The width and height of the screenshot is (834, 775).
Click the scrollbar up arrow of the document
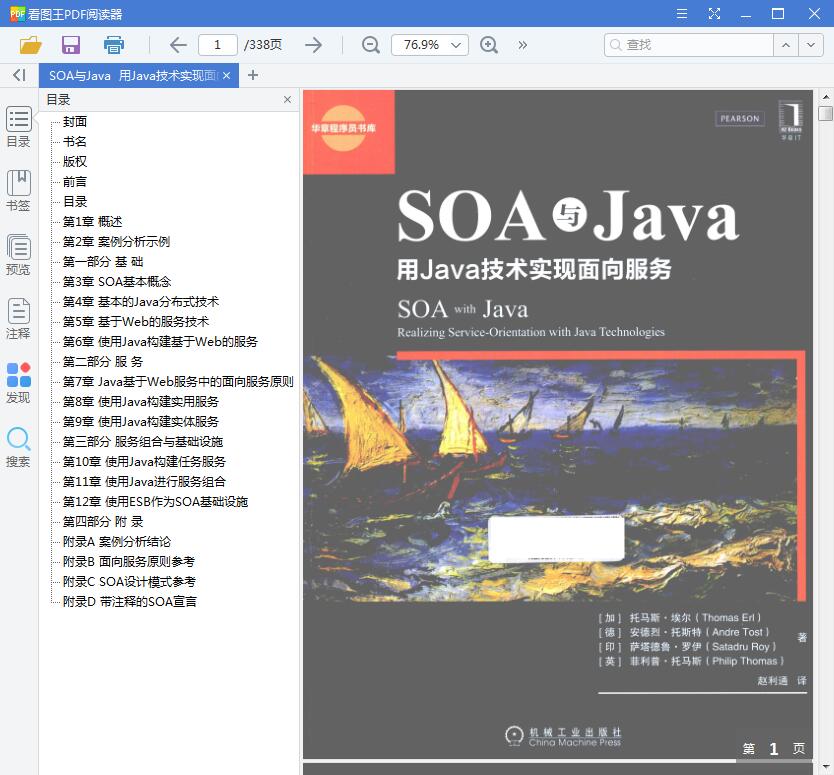825,97
